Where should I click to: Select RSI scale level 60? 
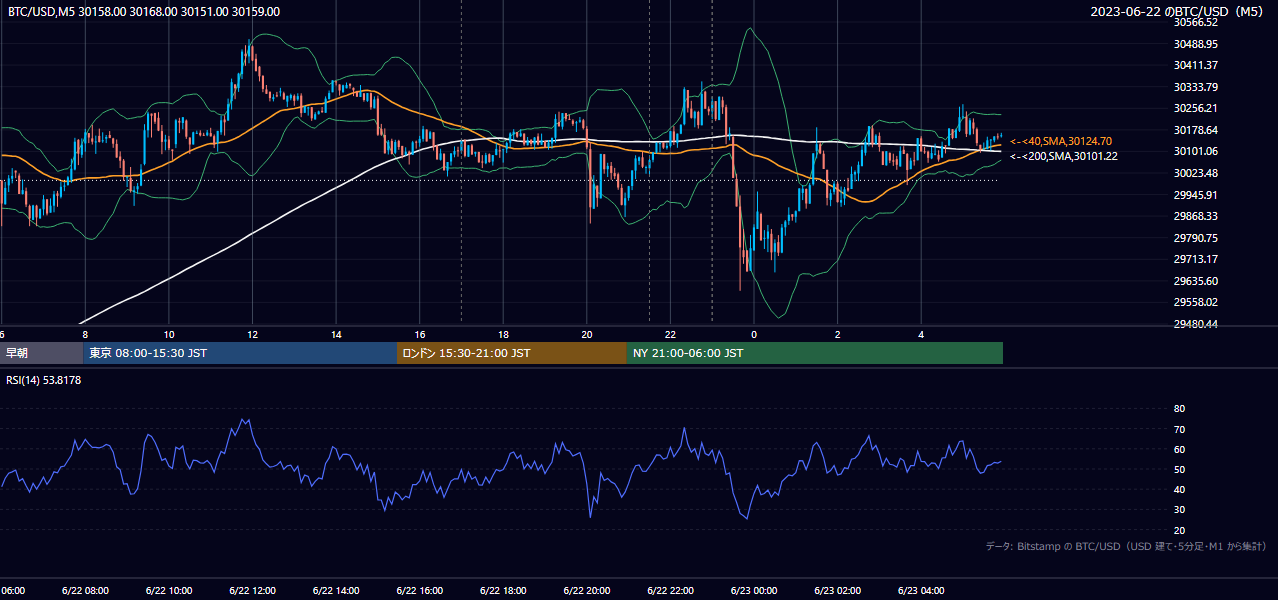[x=1179, y=449]
